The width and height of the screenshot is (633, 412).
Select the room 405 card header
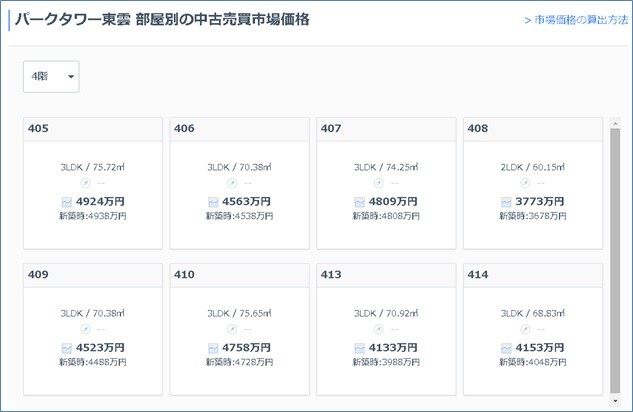tap(93, 129)
